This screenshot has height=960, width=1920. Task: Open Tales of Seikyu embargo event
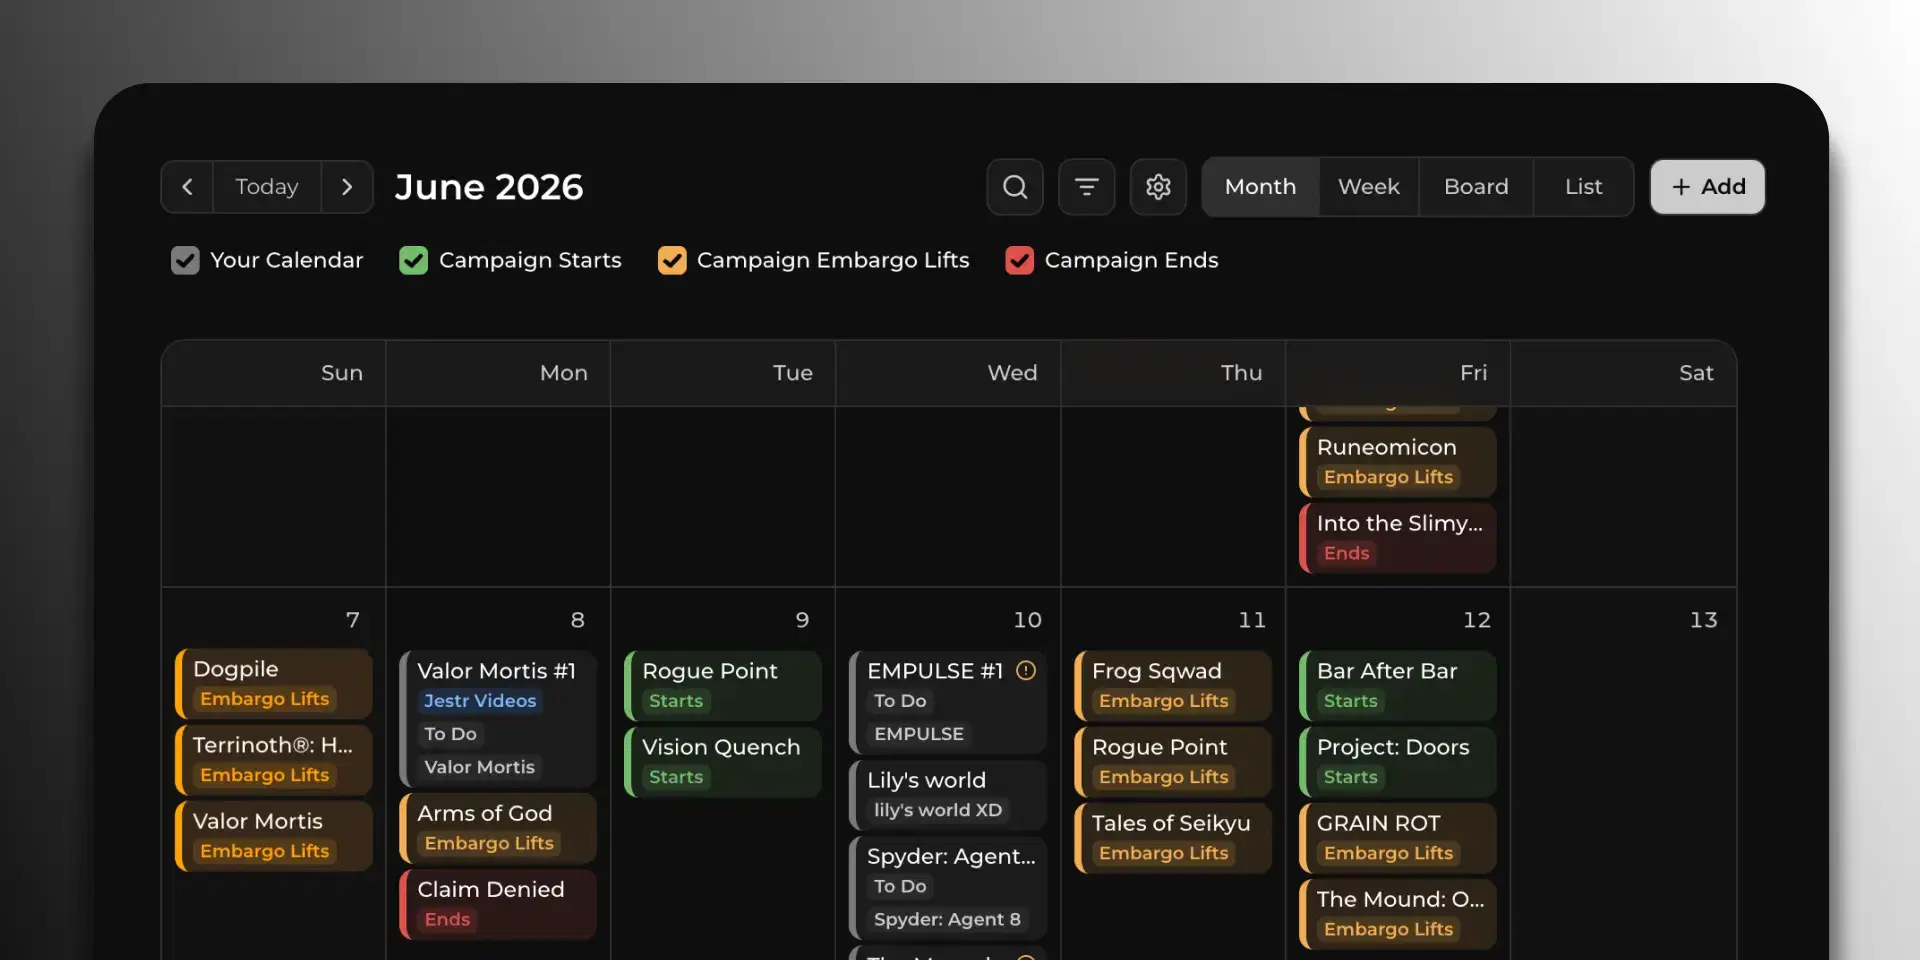pos(1172,838)
